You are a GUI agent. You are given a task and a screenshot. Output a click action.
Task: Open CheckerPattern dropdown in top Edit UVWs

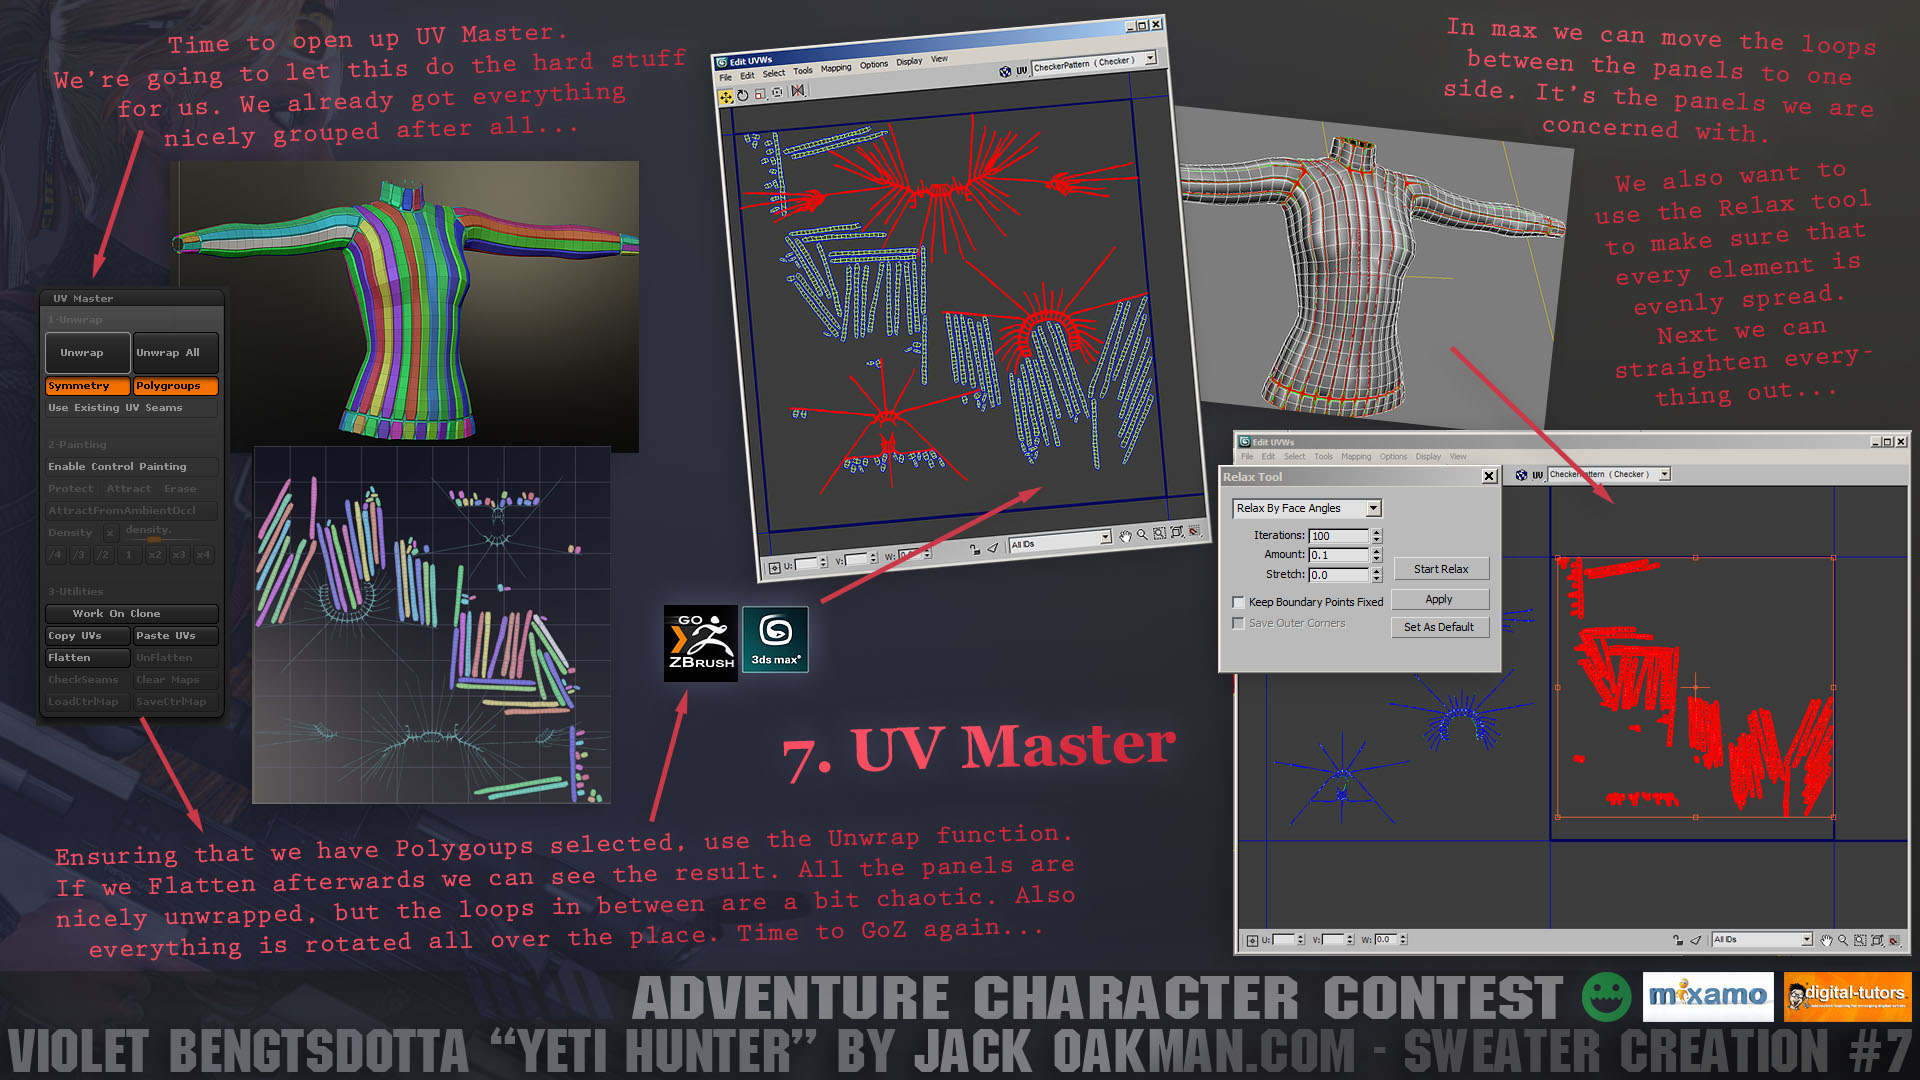[x=1150, y=58]
